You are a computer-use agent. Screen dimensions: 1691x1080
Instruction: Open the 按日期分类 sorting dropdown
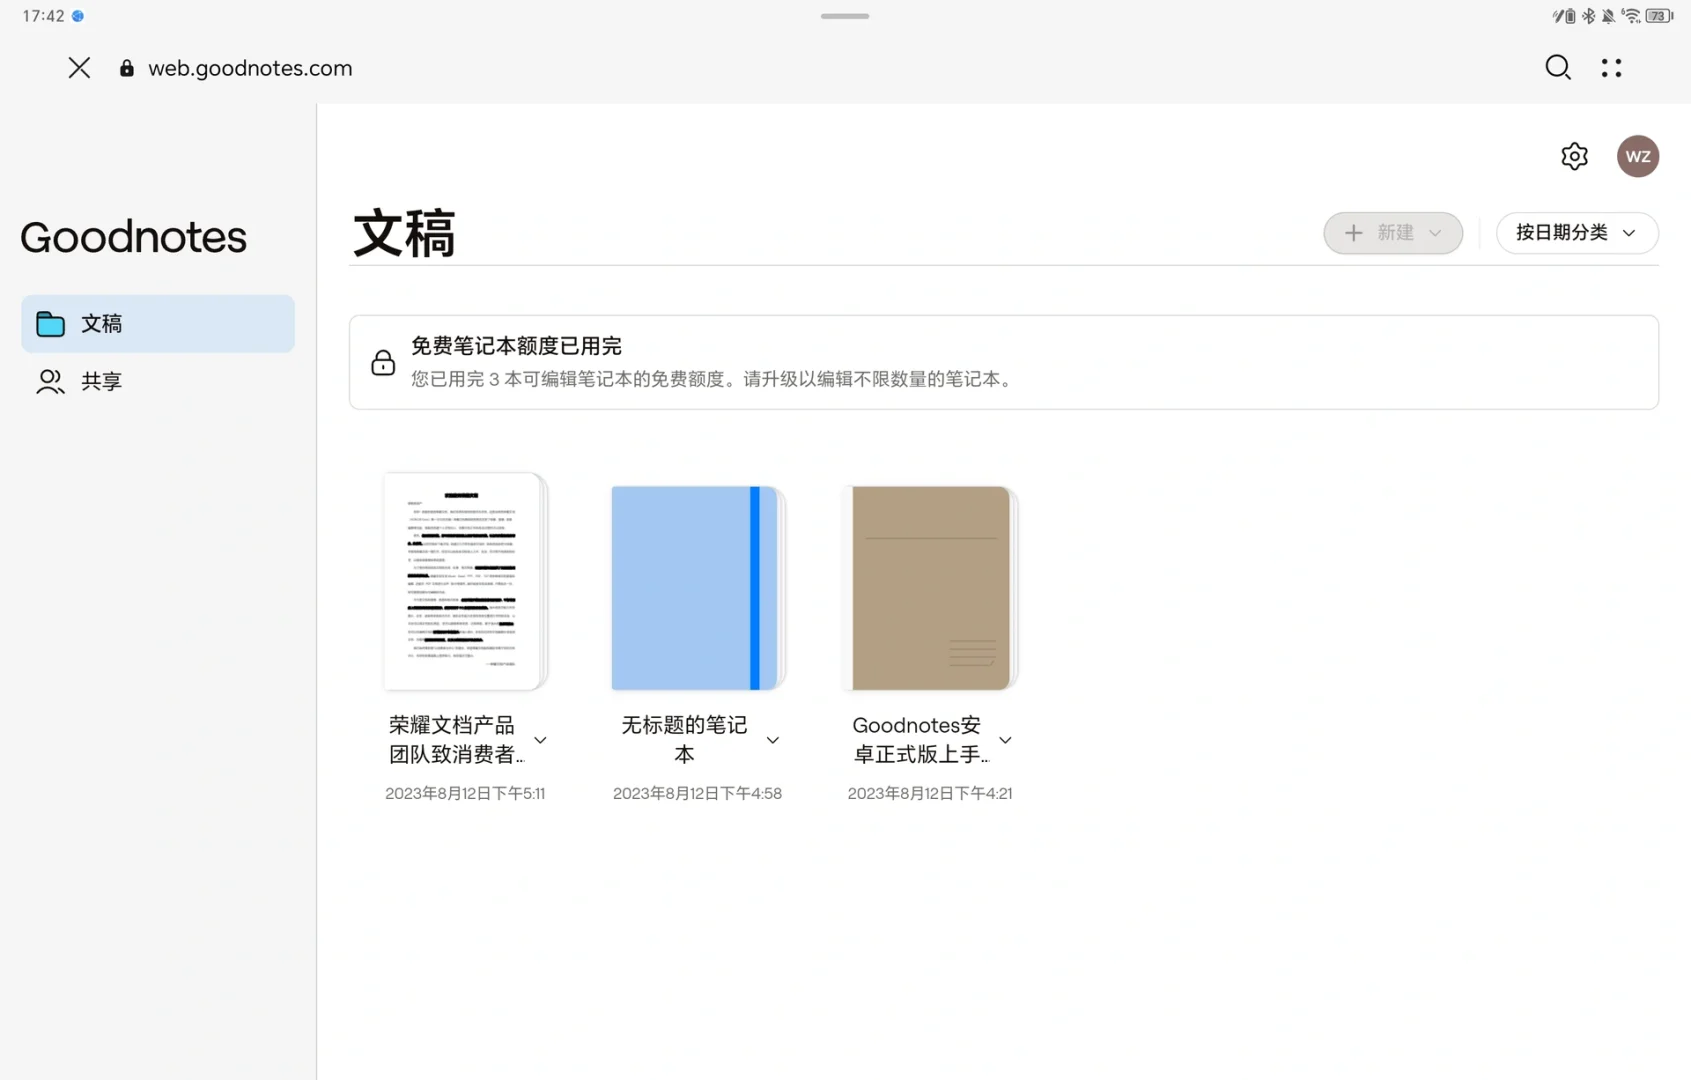[x=1576, y=232]
